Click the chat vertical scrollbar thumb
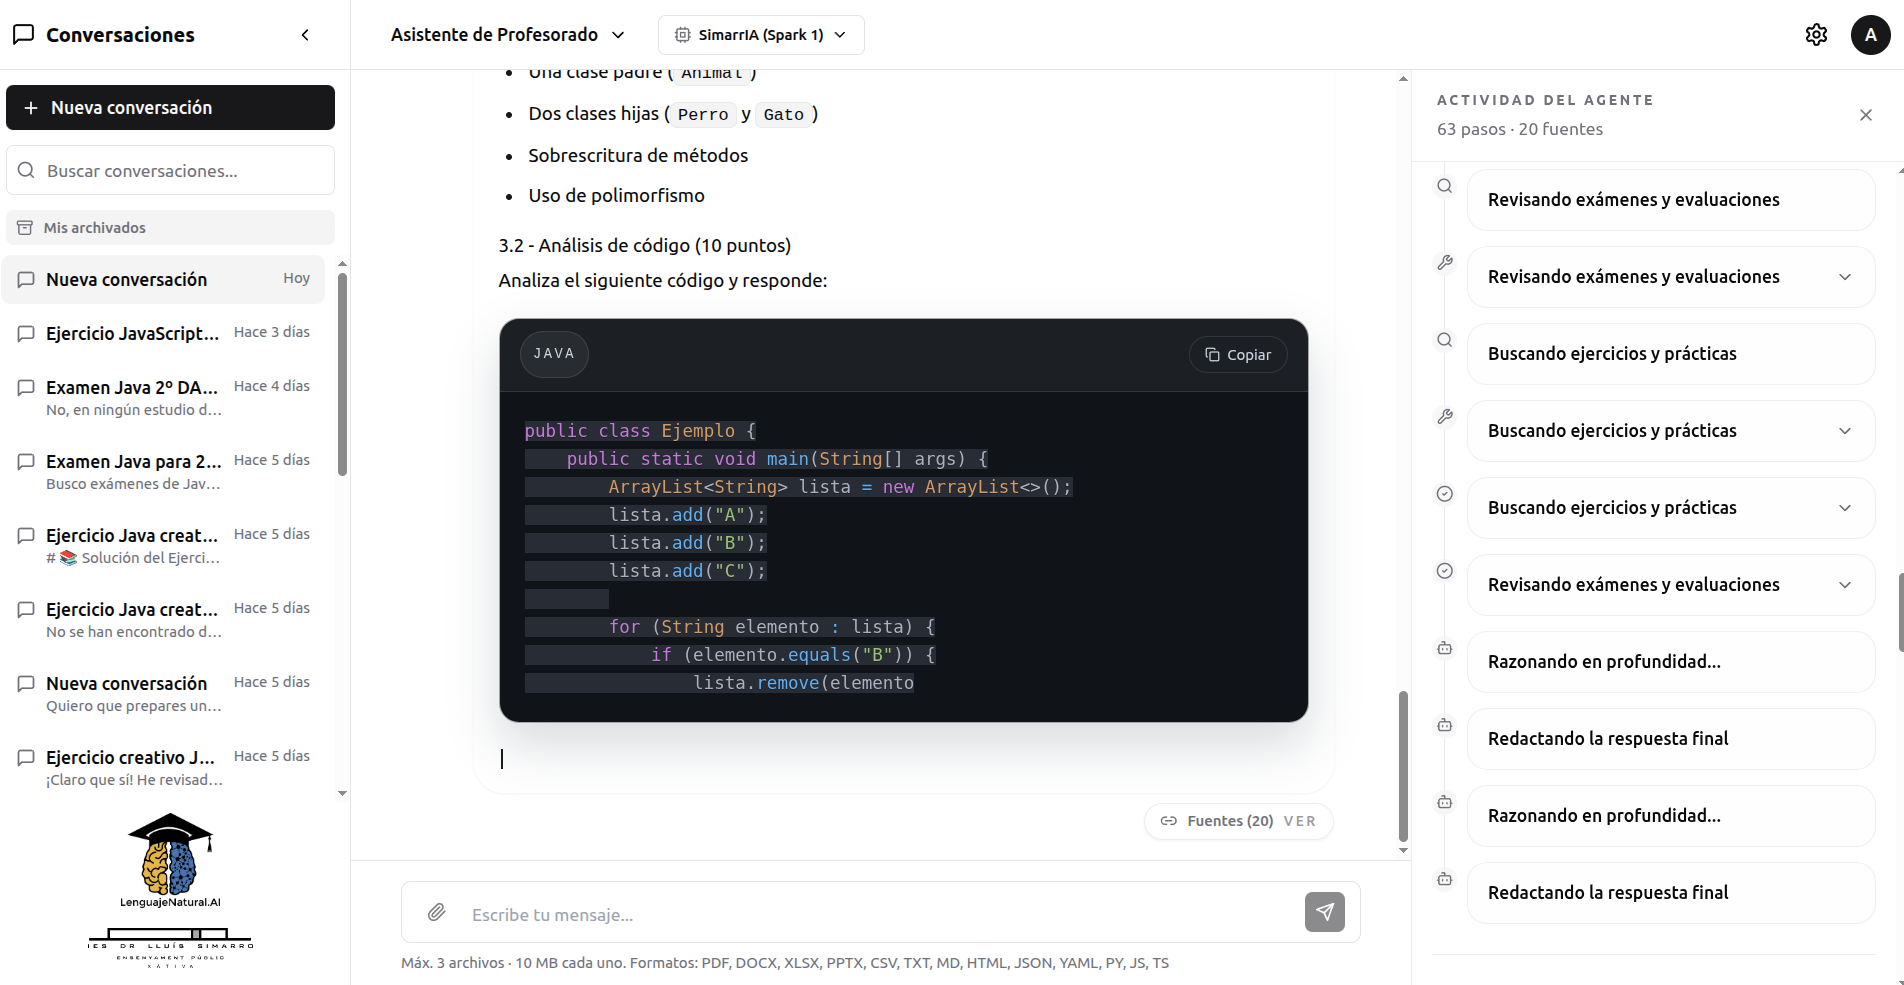The image size is (1904, 985). (x=1403, y=765)
